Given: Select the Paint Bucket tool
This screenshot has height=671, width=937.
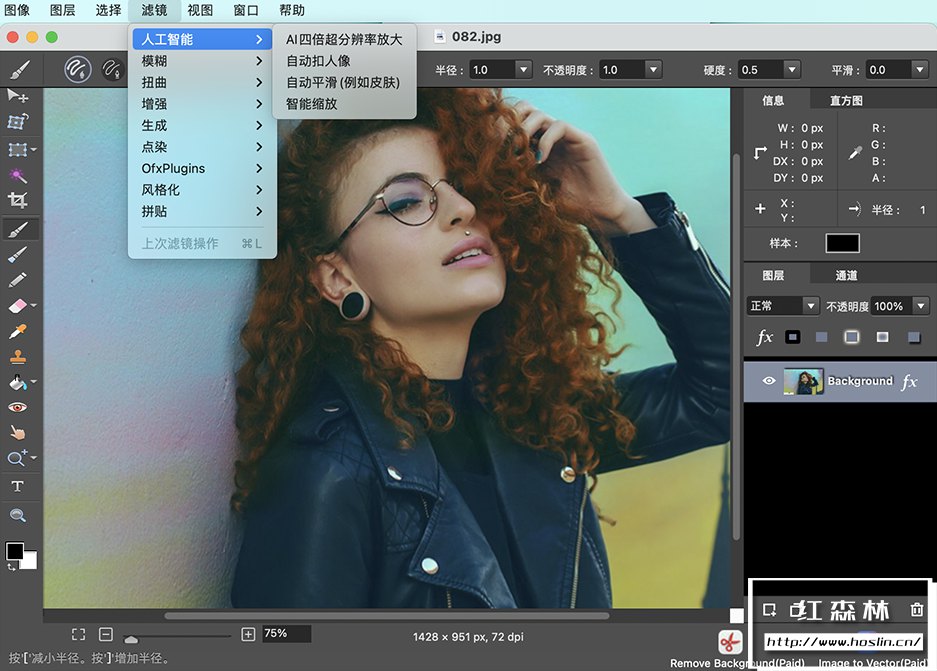Looking at the screenshot, I should 18,382.
